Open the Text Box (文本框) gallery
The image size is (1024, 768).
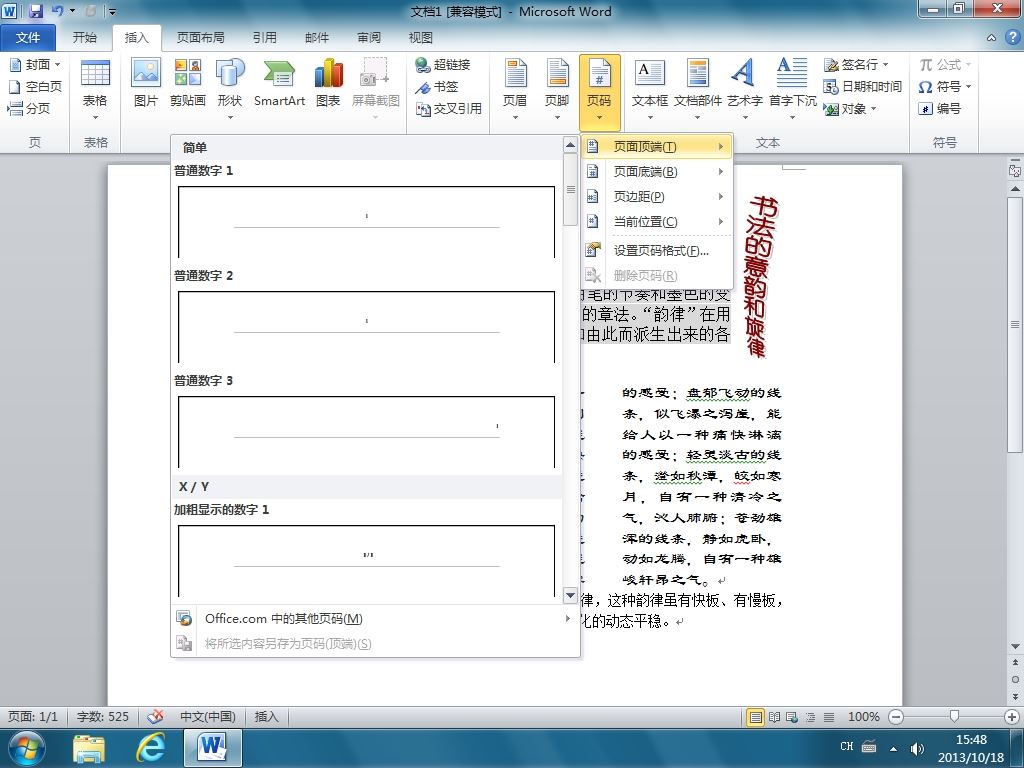pos(650,90)
